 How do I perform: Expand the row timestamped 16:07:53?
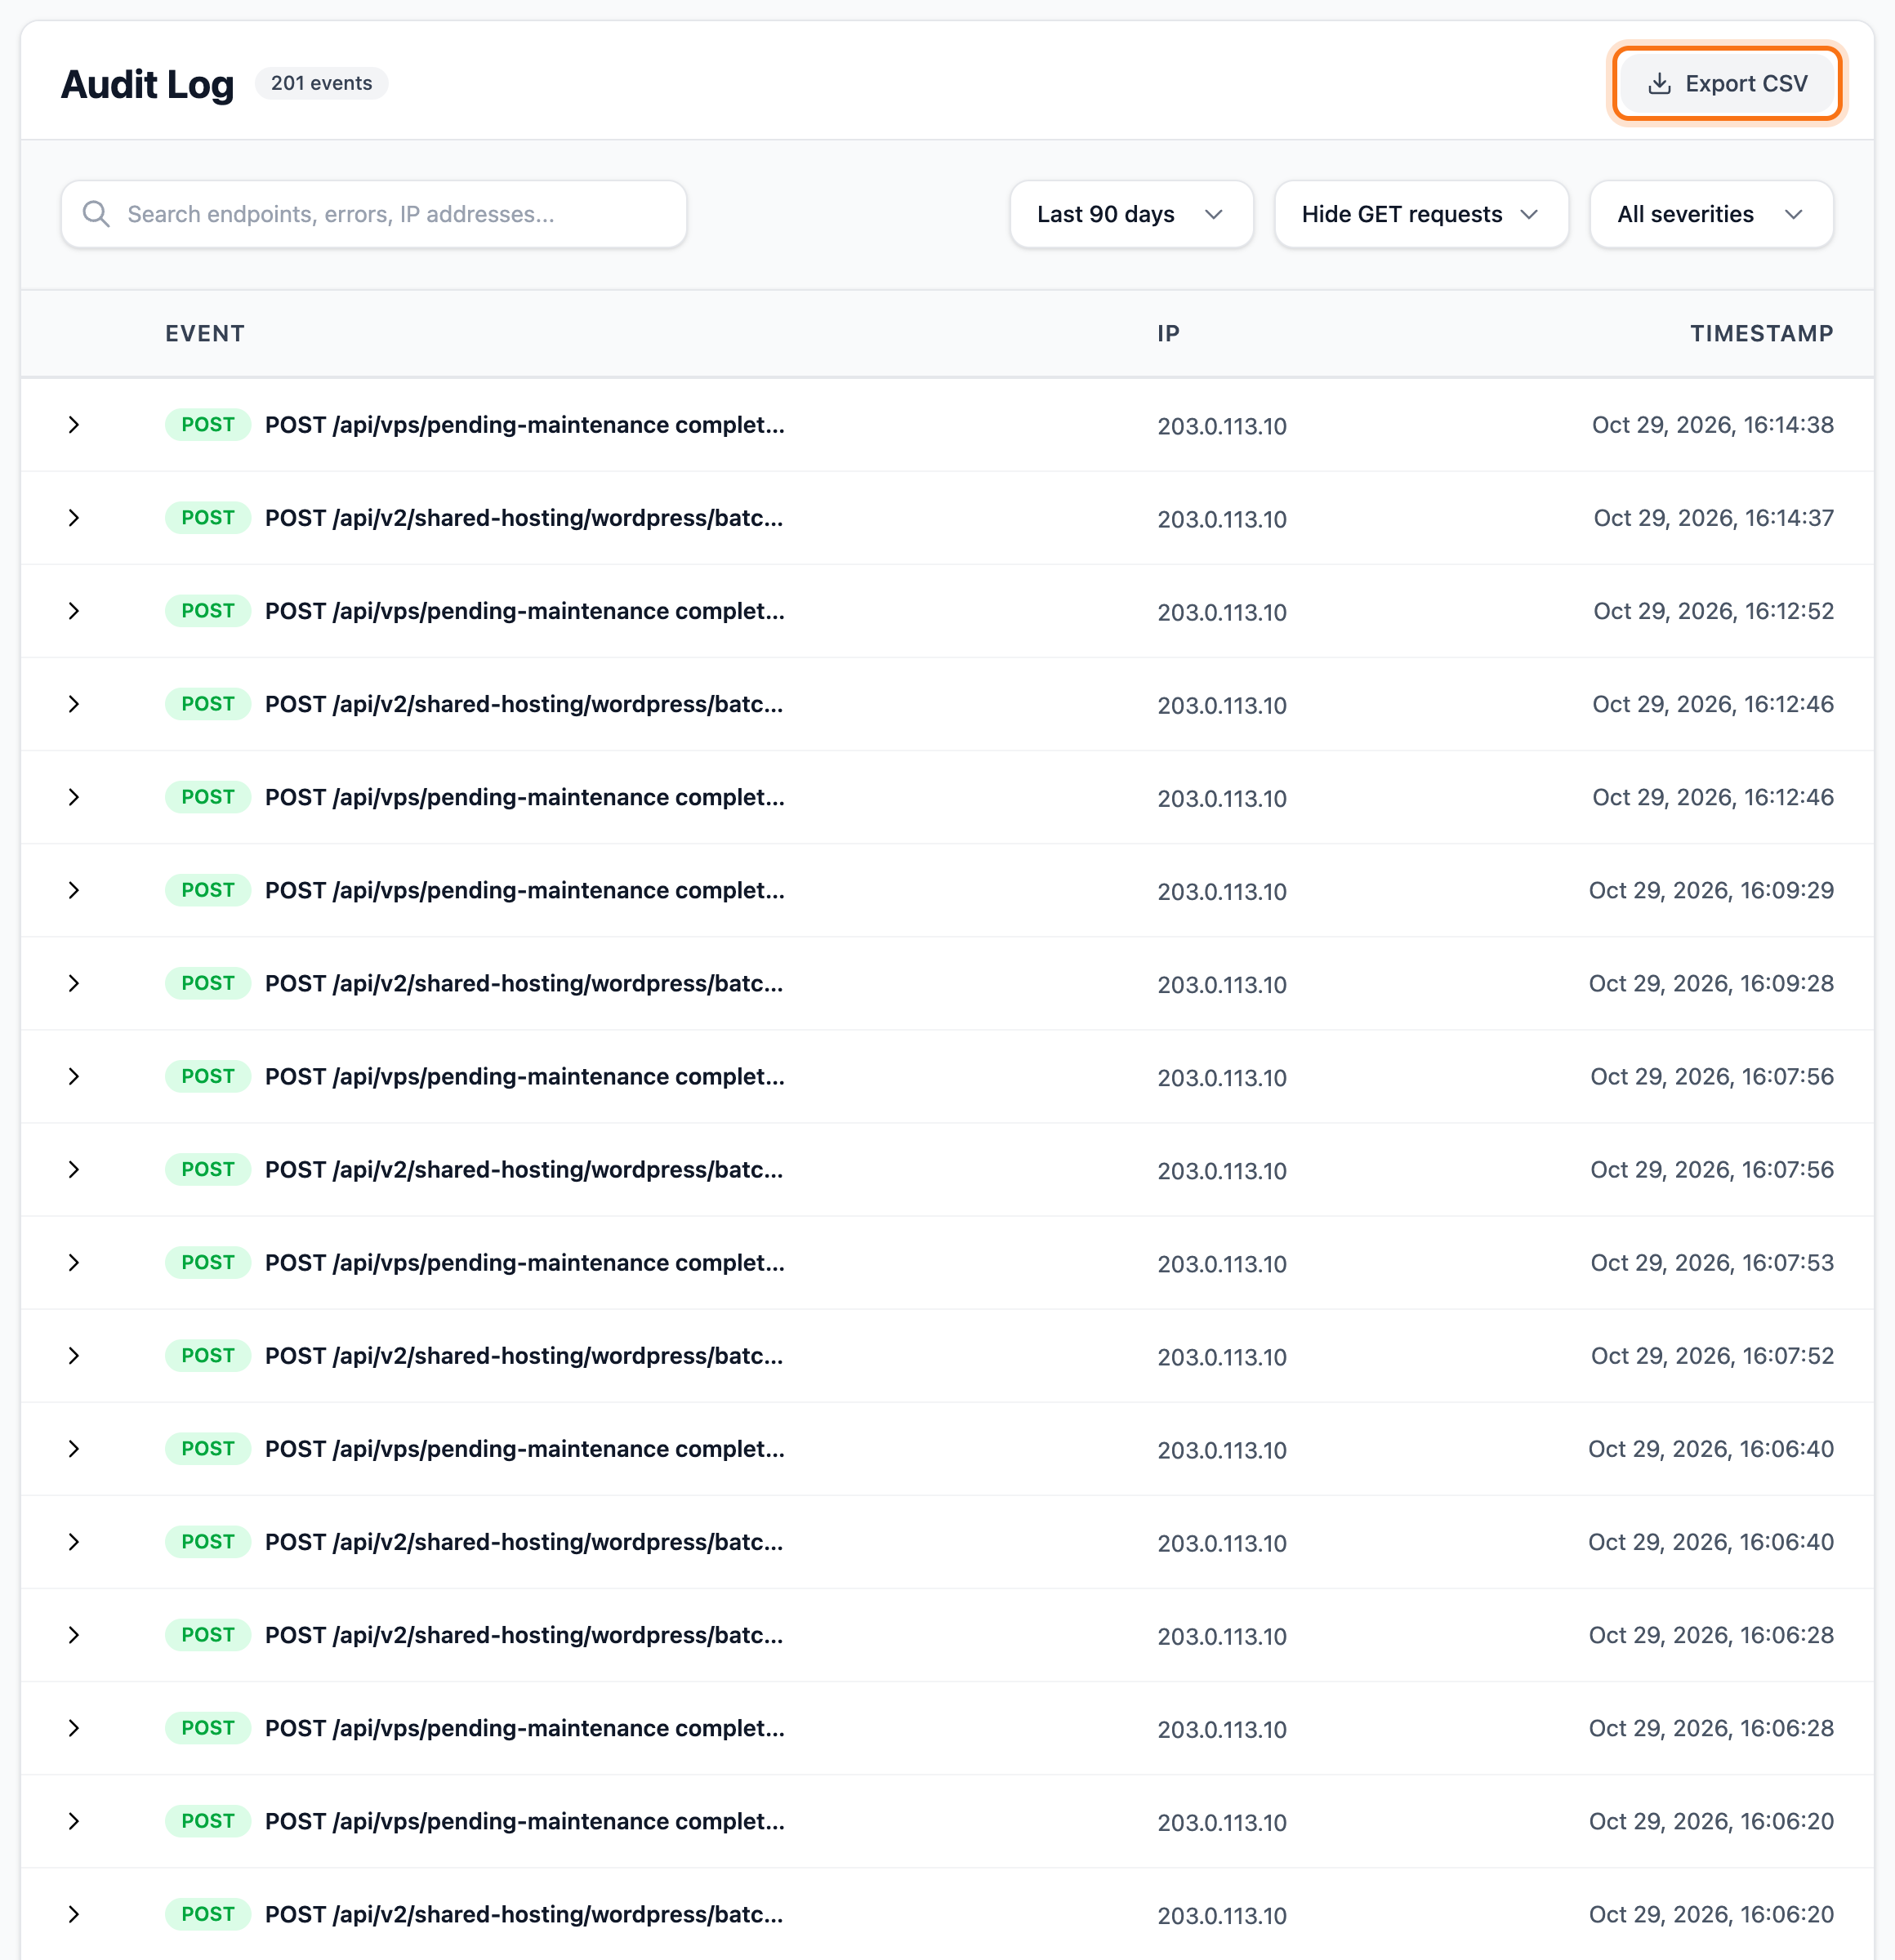click(x=74, y=1263)
